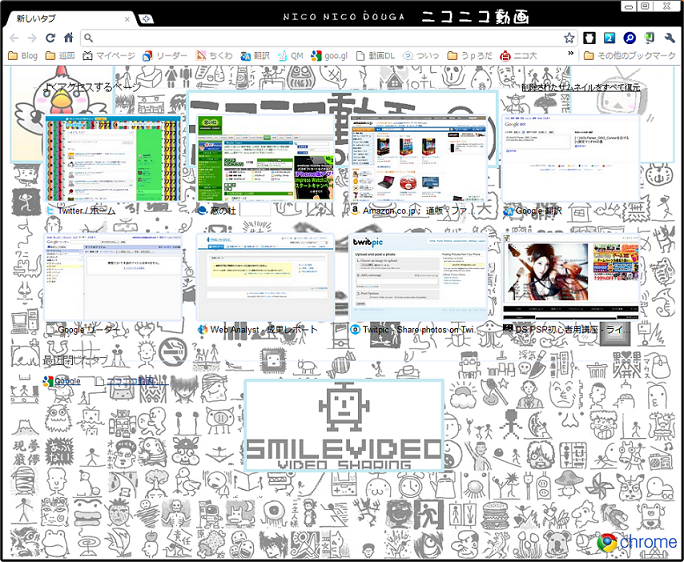Open the Google リーダー page thumbnail

pyautogui.click(x=113, y=277)
